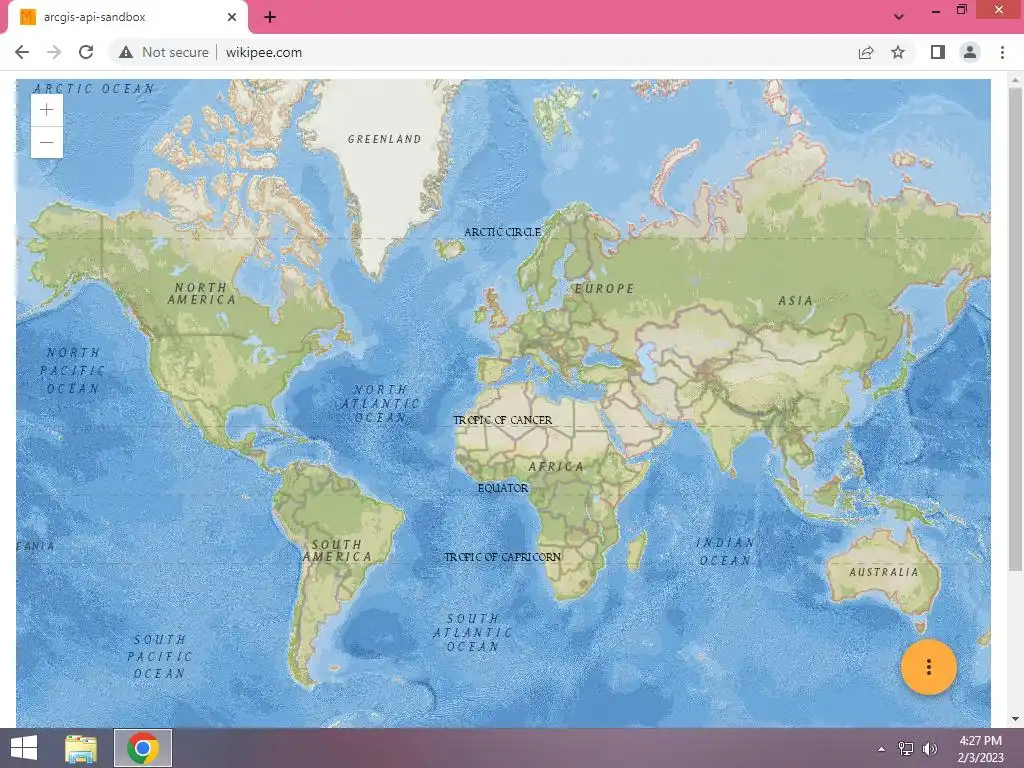This screenshot has height=768, width=1024.
Task: Open Chrome profile menu
Action: point(970,52)
